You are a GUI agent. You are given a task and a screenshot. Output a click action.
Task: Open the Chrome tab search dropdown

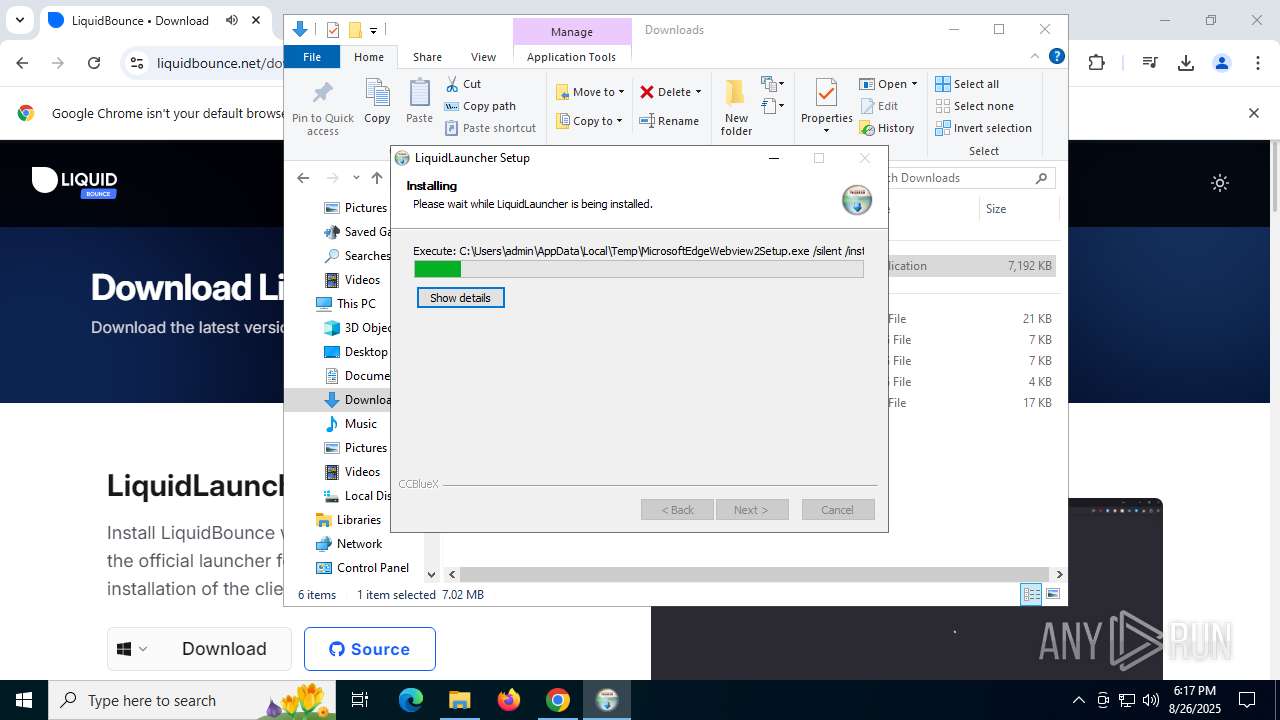(19, 20)
